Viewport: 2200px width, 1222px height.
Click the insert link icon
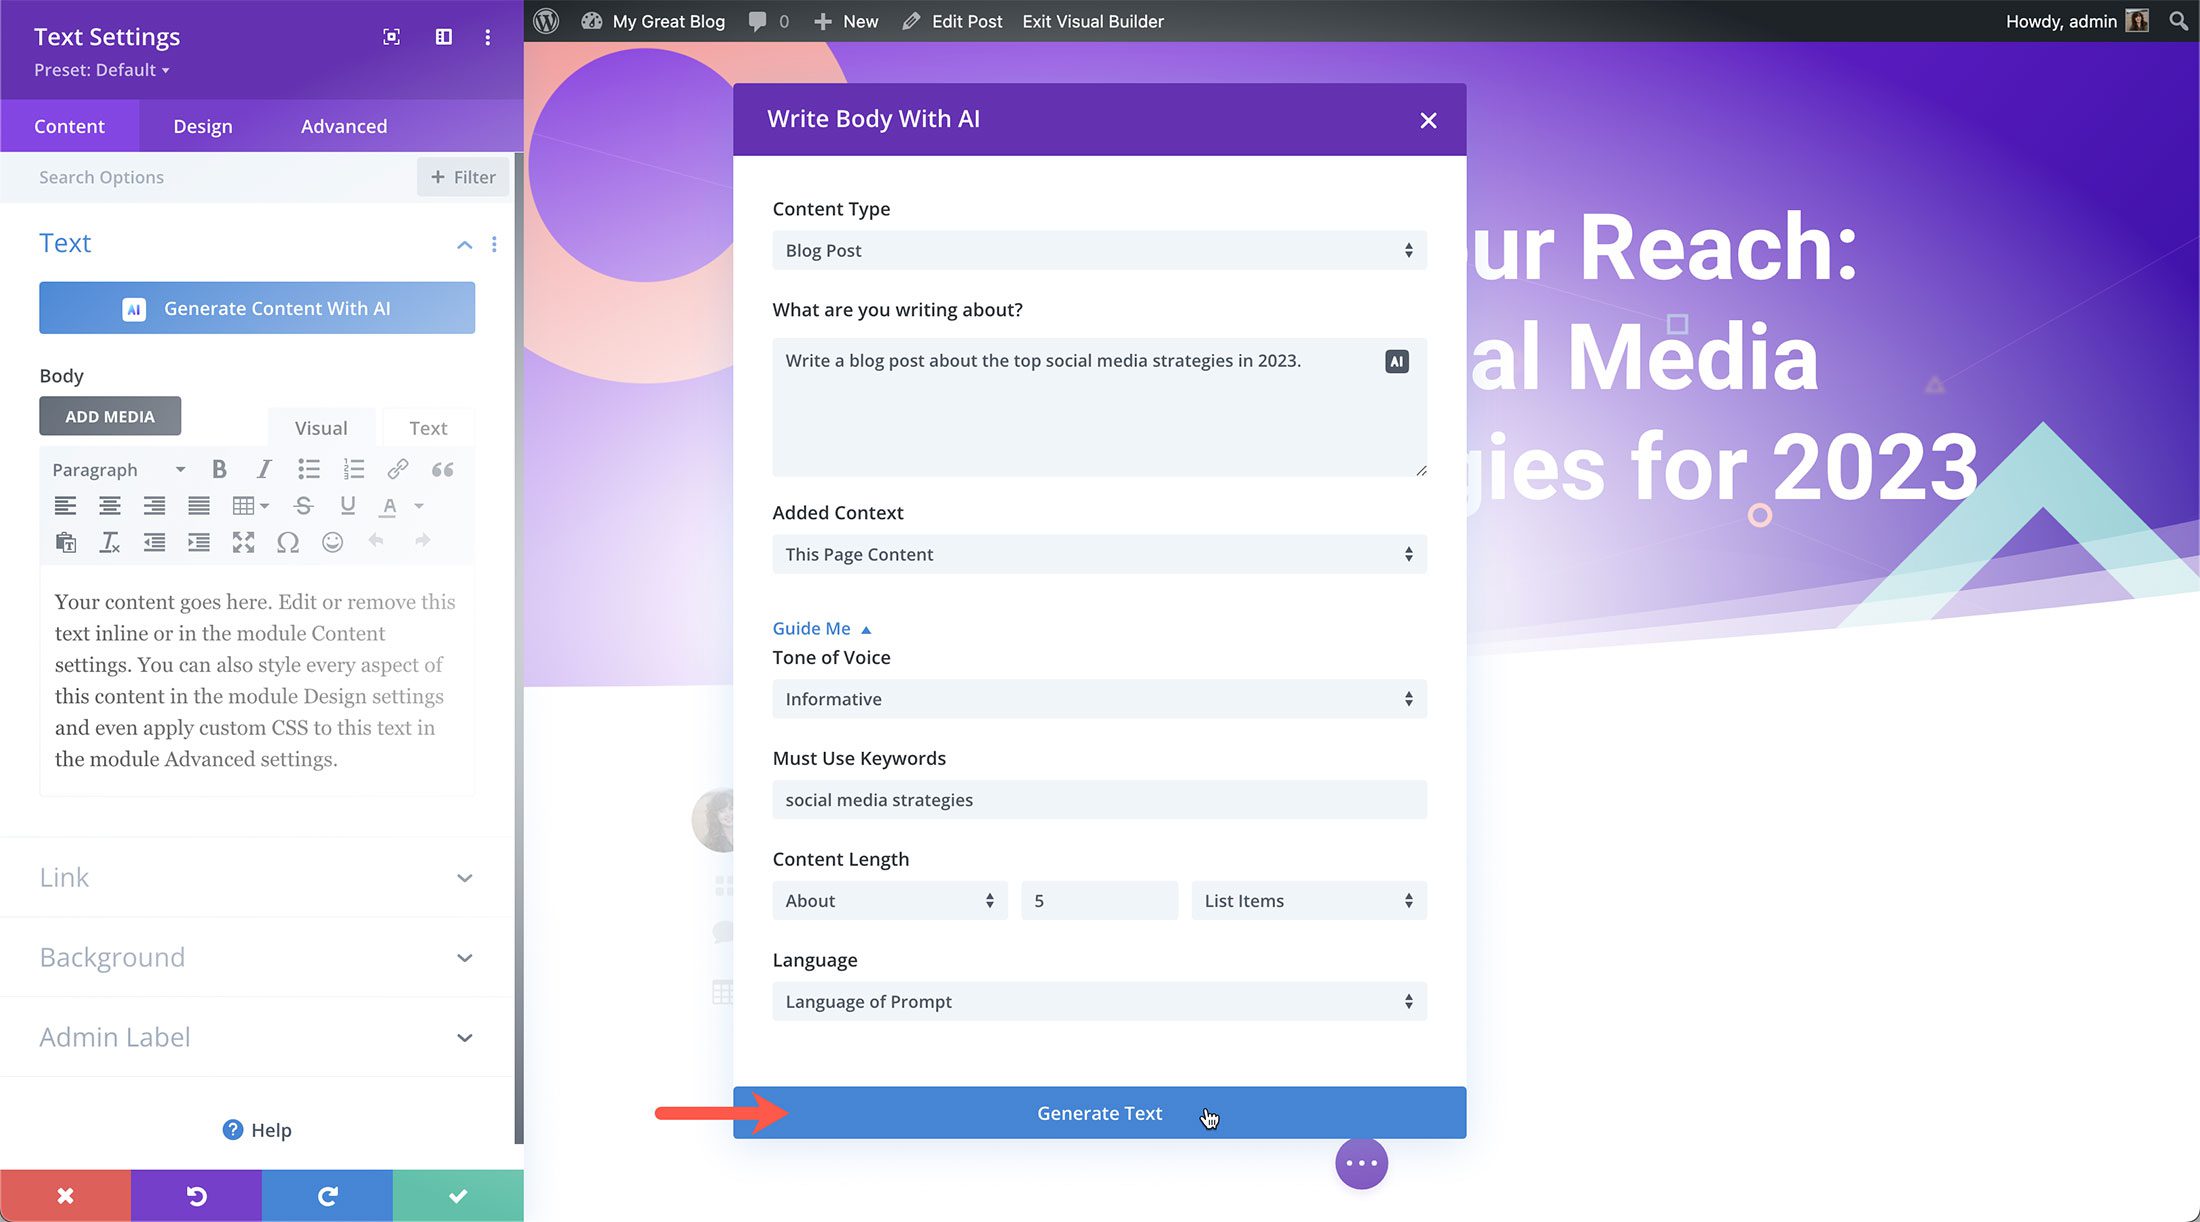[x=397, y=468]
